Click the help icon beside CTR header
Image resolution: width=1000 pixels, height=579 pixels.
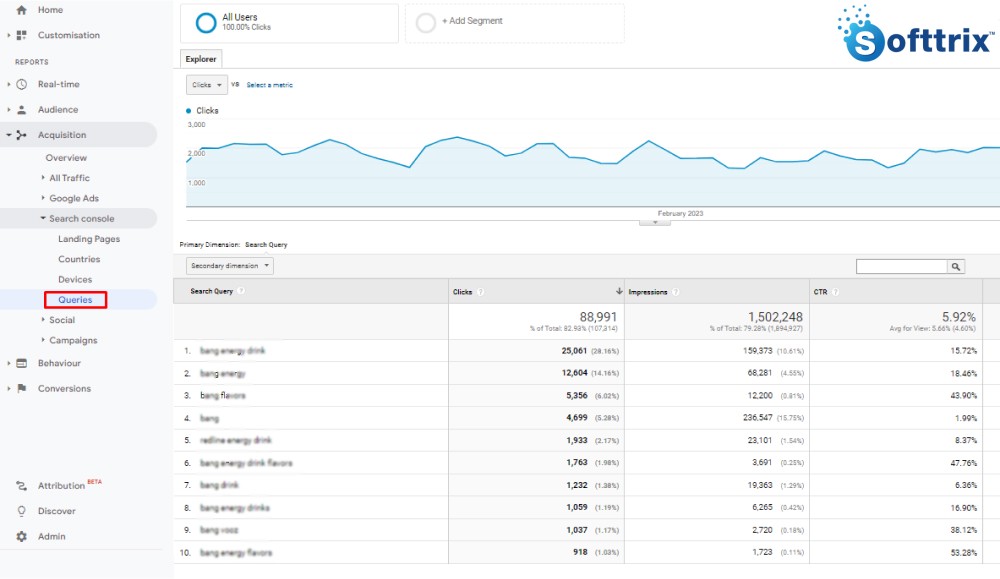pyautogui.click(x=835, y=292)
